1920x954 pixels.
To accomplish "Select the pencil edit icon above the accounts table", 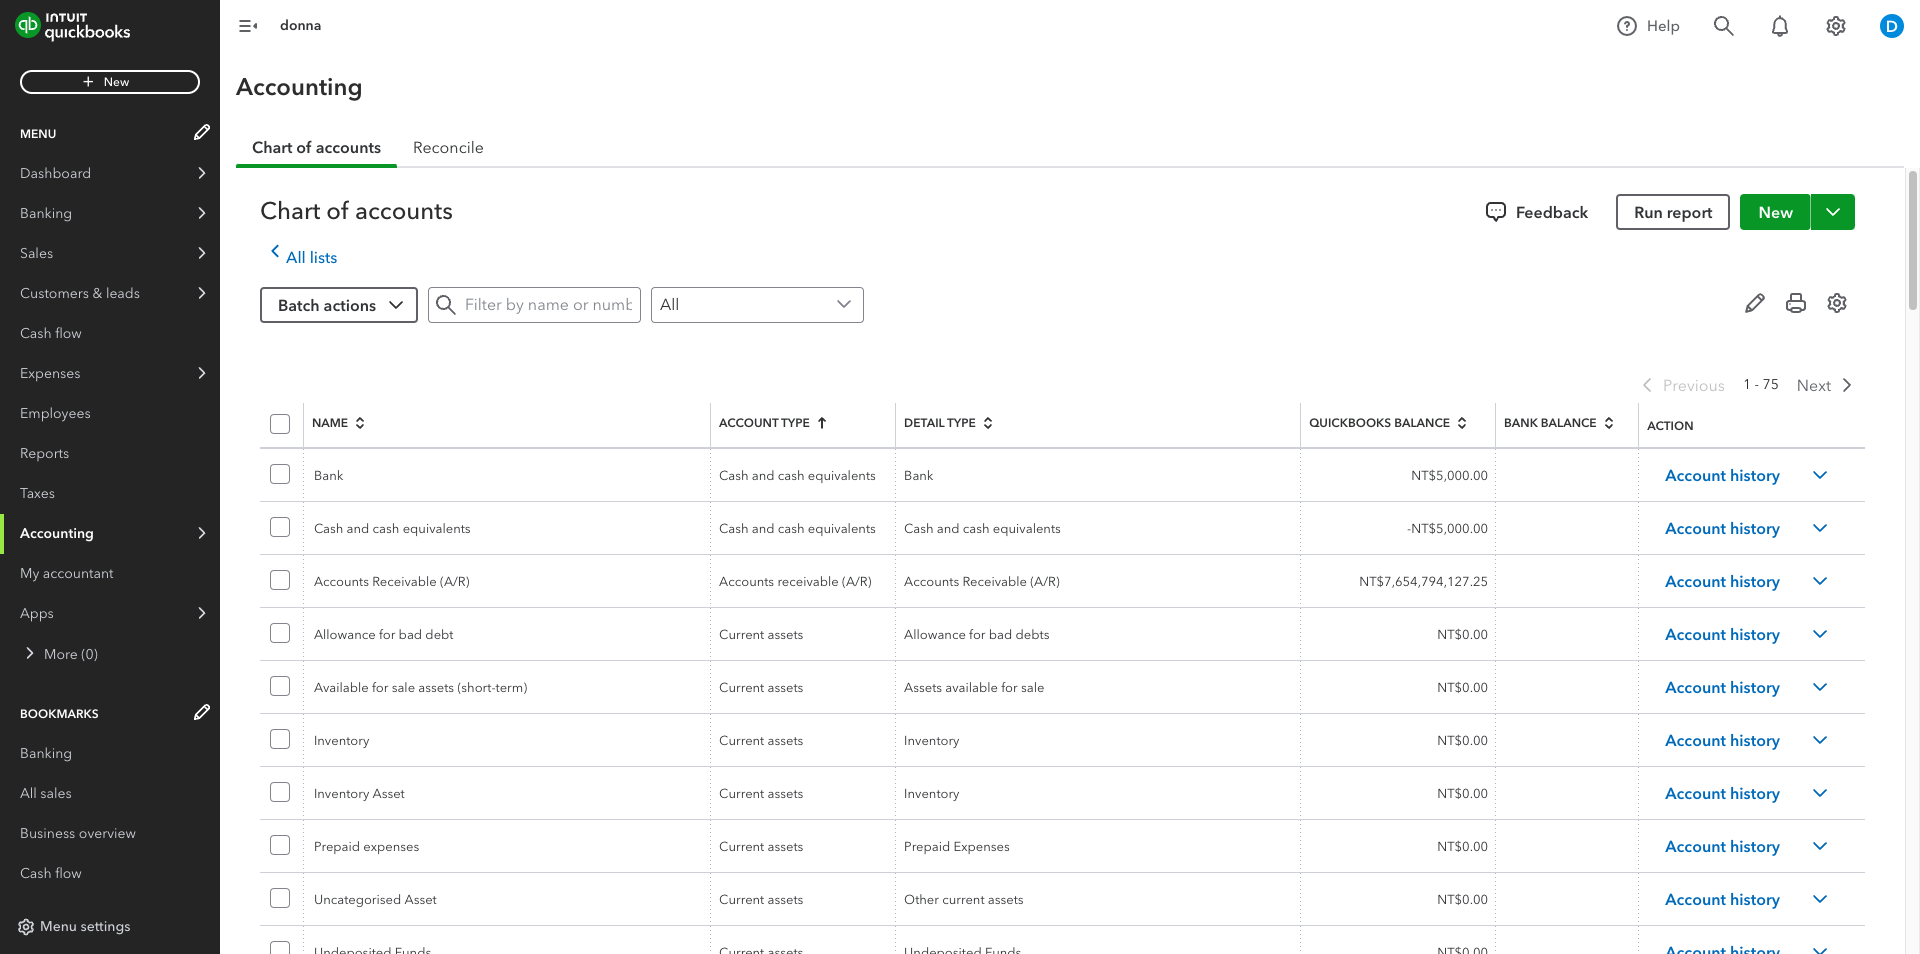I will coord(1755,303).
